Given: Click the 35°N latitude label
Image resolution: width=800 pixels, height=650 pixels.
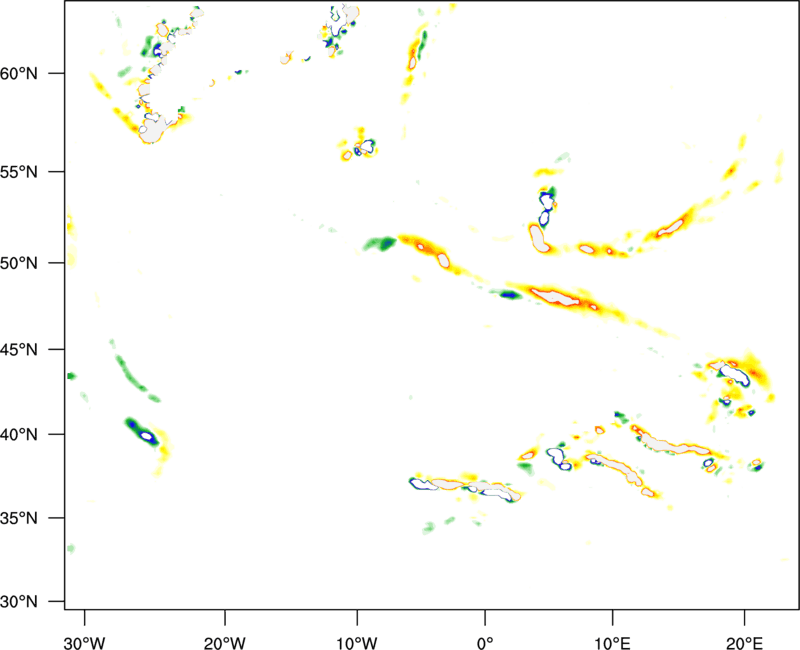Looking at the screenshot, I should coord(19,518).
